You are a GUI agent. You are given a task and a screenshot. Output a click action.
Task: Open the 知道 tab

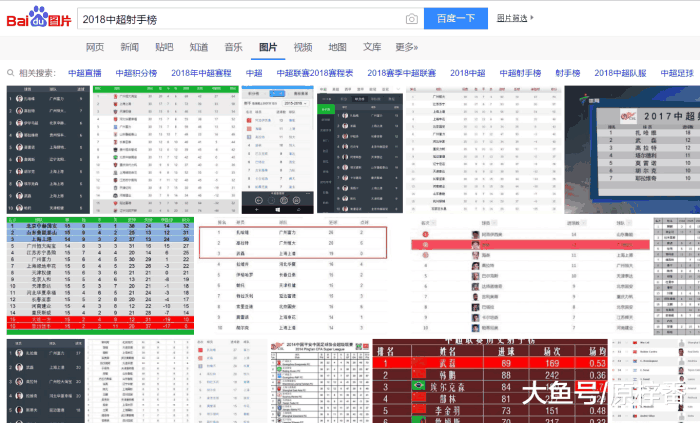(x=199, y=47)
